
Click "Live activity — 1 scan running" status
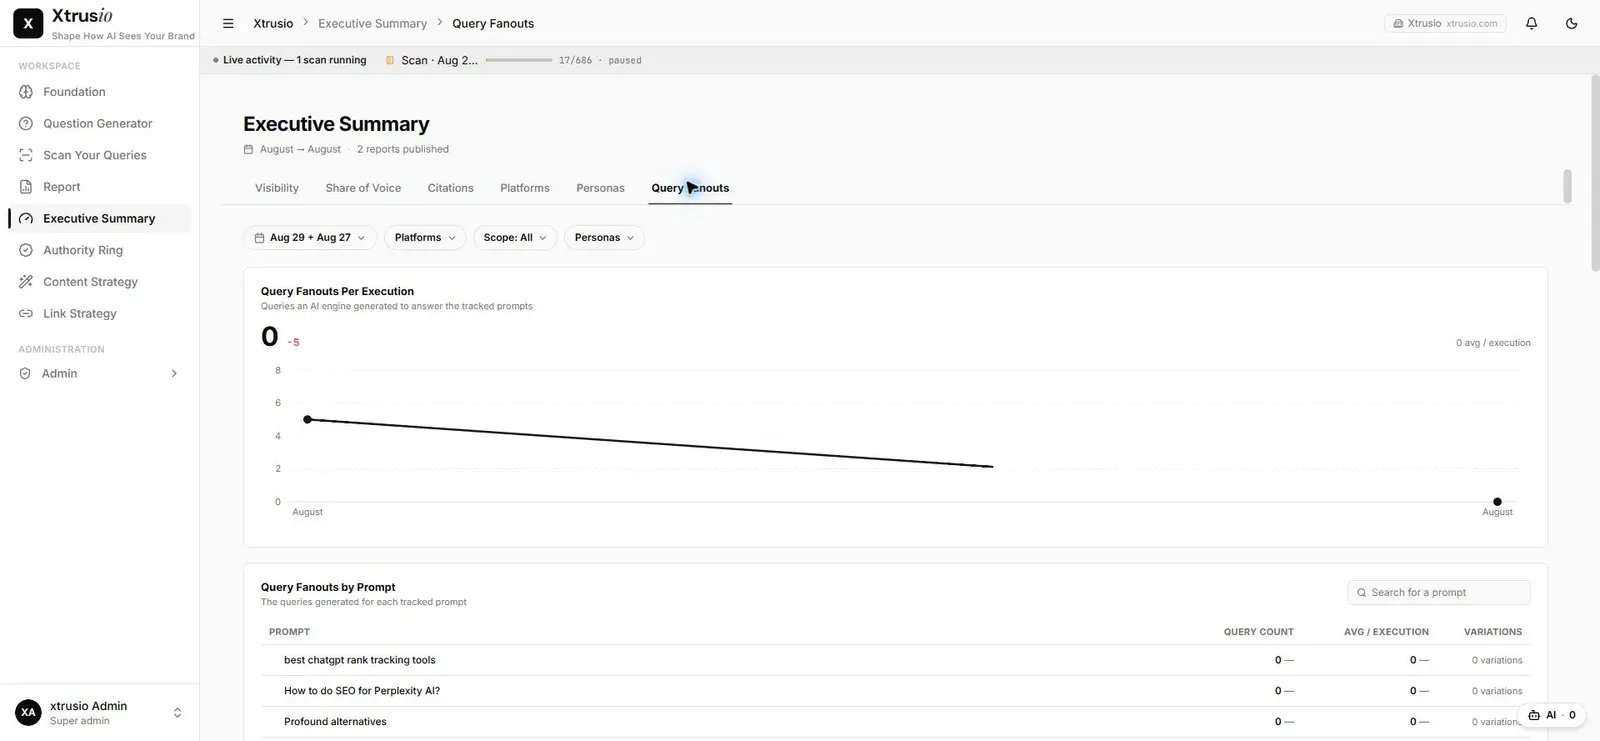point(290,60)
